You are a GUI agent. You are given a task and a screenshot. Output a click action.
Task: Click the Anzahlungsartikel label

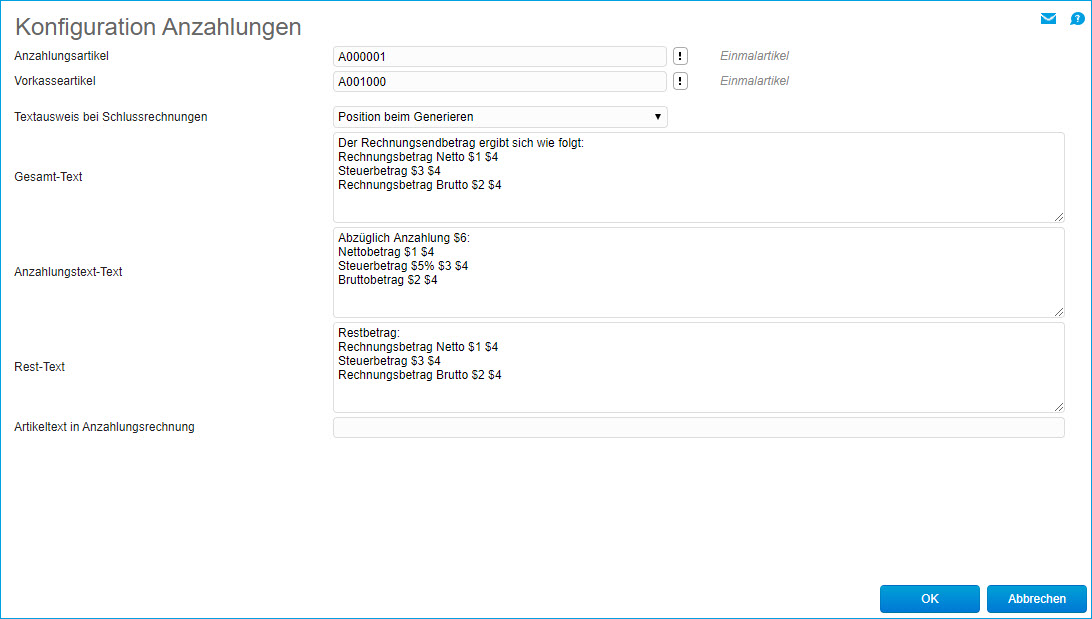[61, 56]
